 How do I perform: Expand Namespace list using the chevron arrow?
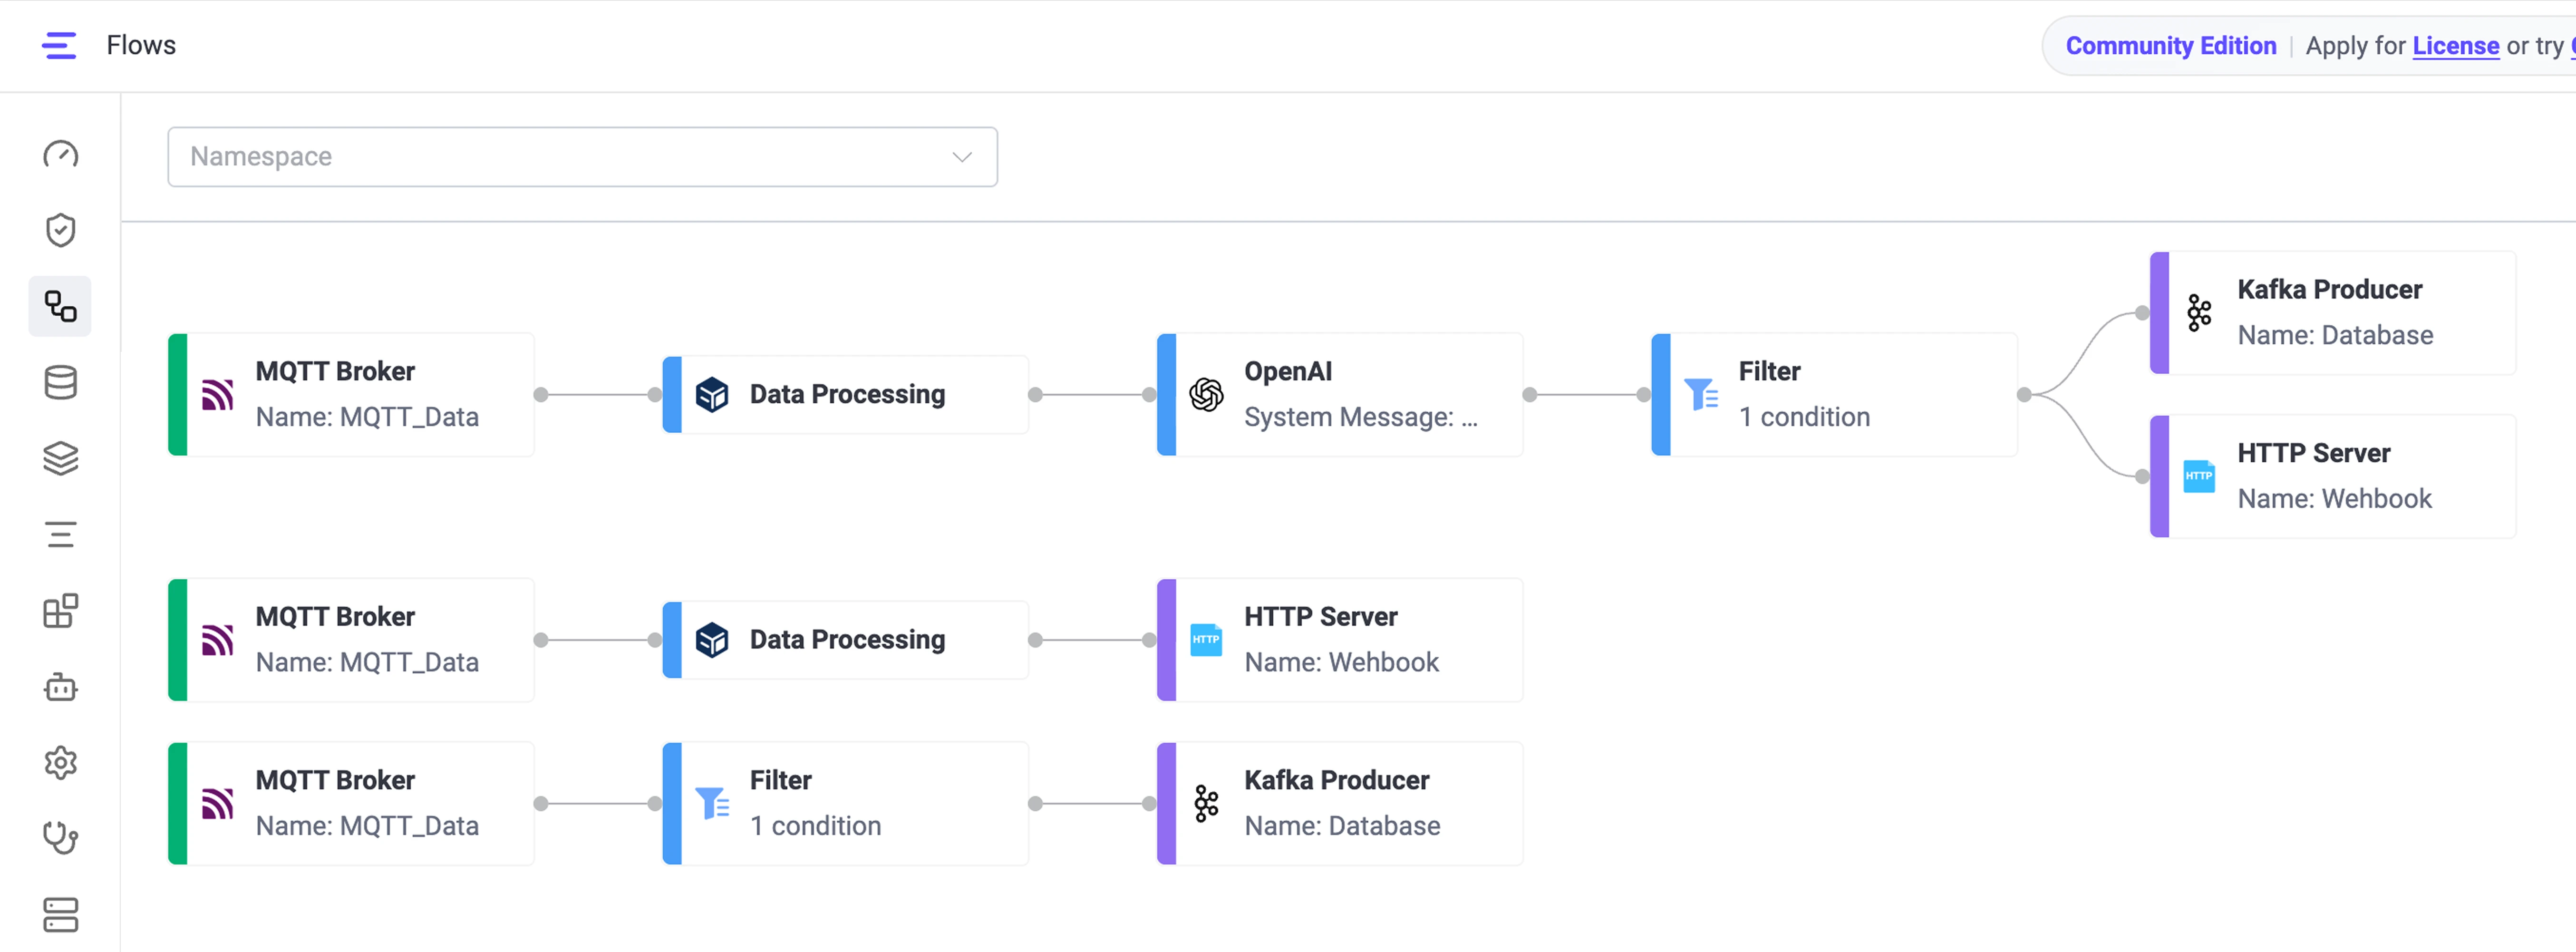click(x=962, y=157)
